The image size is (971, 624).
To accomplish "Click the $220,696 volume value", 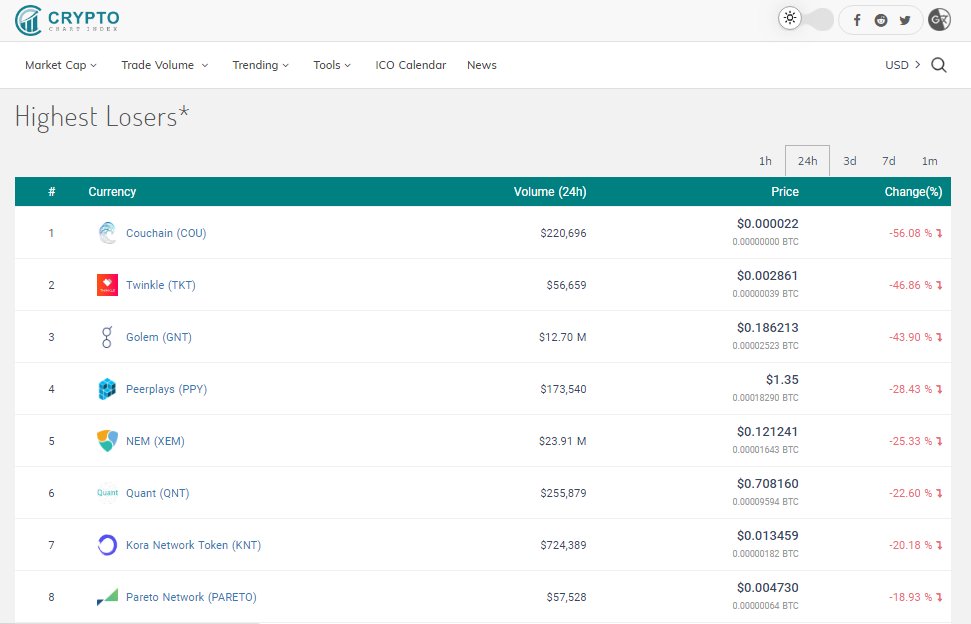I will 563,233.
